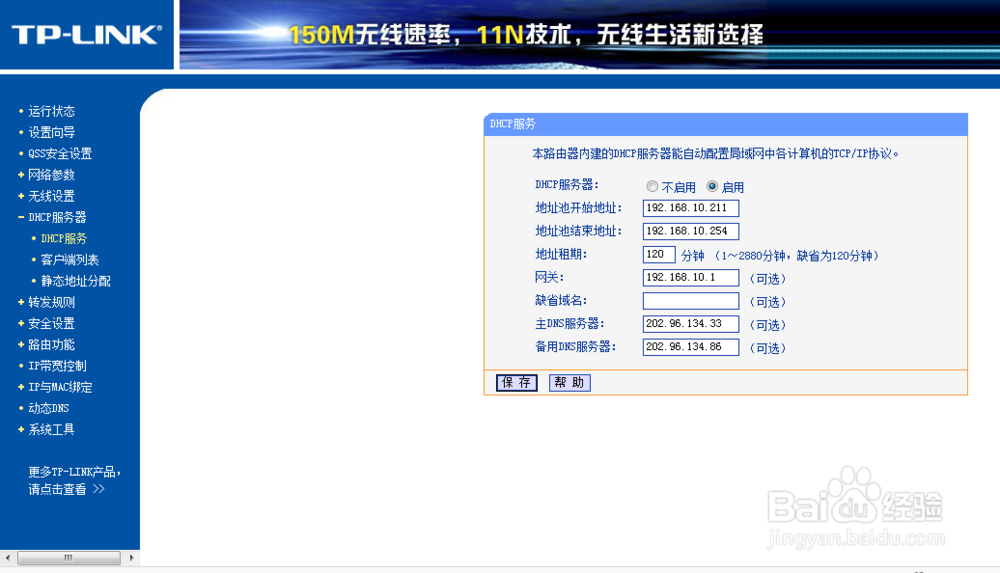Open the 客户端列表 submenu item
This screenshot has width=1000, height=573.
point(70,260)
